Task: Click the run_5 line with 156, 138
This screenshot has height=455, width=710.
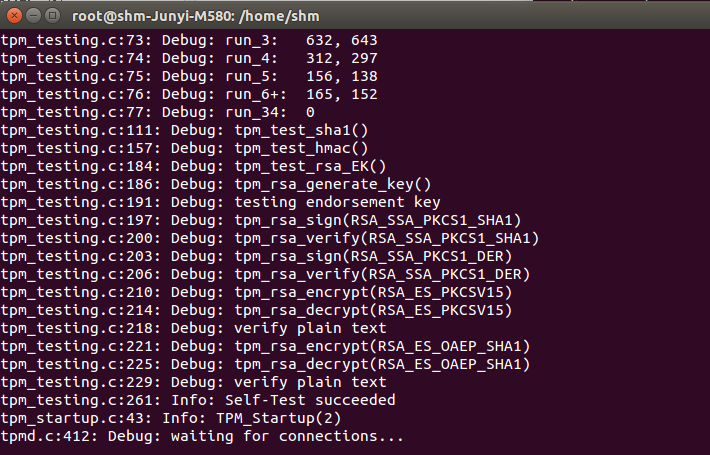Action: [x=189, y=76]
